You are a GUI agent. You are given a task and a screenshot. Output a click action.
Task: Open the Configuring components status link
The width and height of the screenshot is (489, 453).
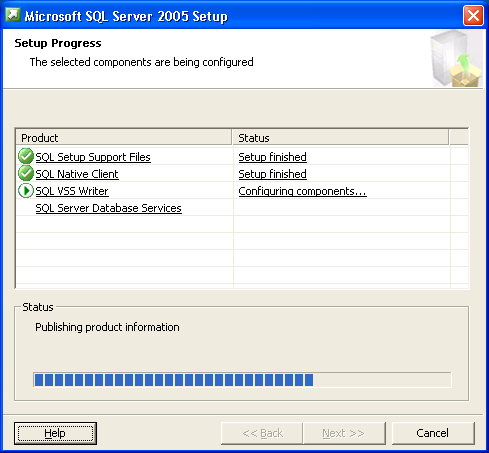pos(303,191)
